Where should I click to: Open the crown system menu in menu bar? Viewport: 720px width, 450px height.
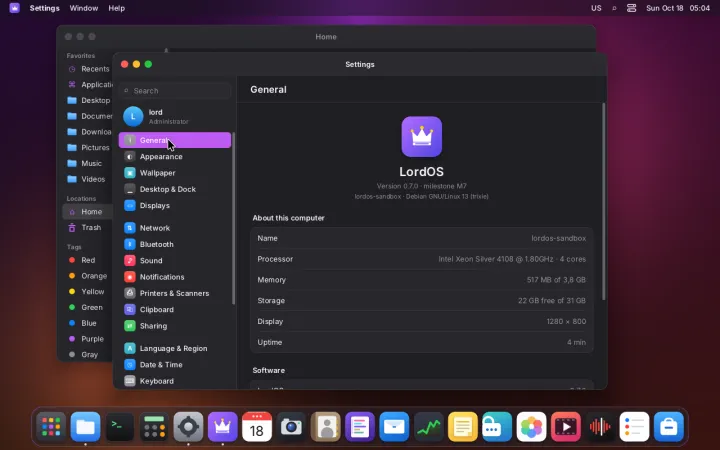tap(15, 8)
